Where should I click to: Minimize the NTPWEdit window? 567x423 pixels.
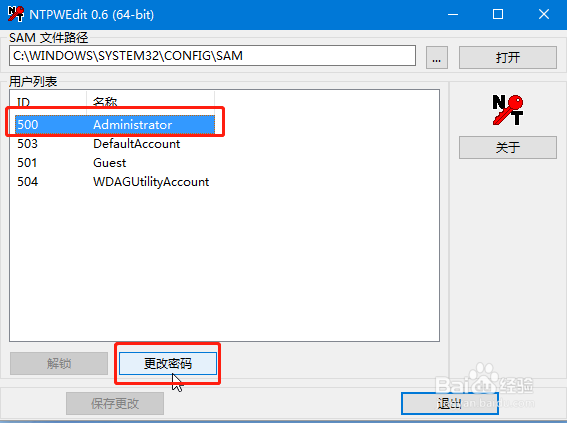click(453, 14)
